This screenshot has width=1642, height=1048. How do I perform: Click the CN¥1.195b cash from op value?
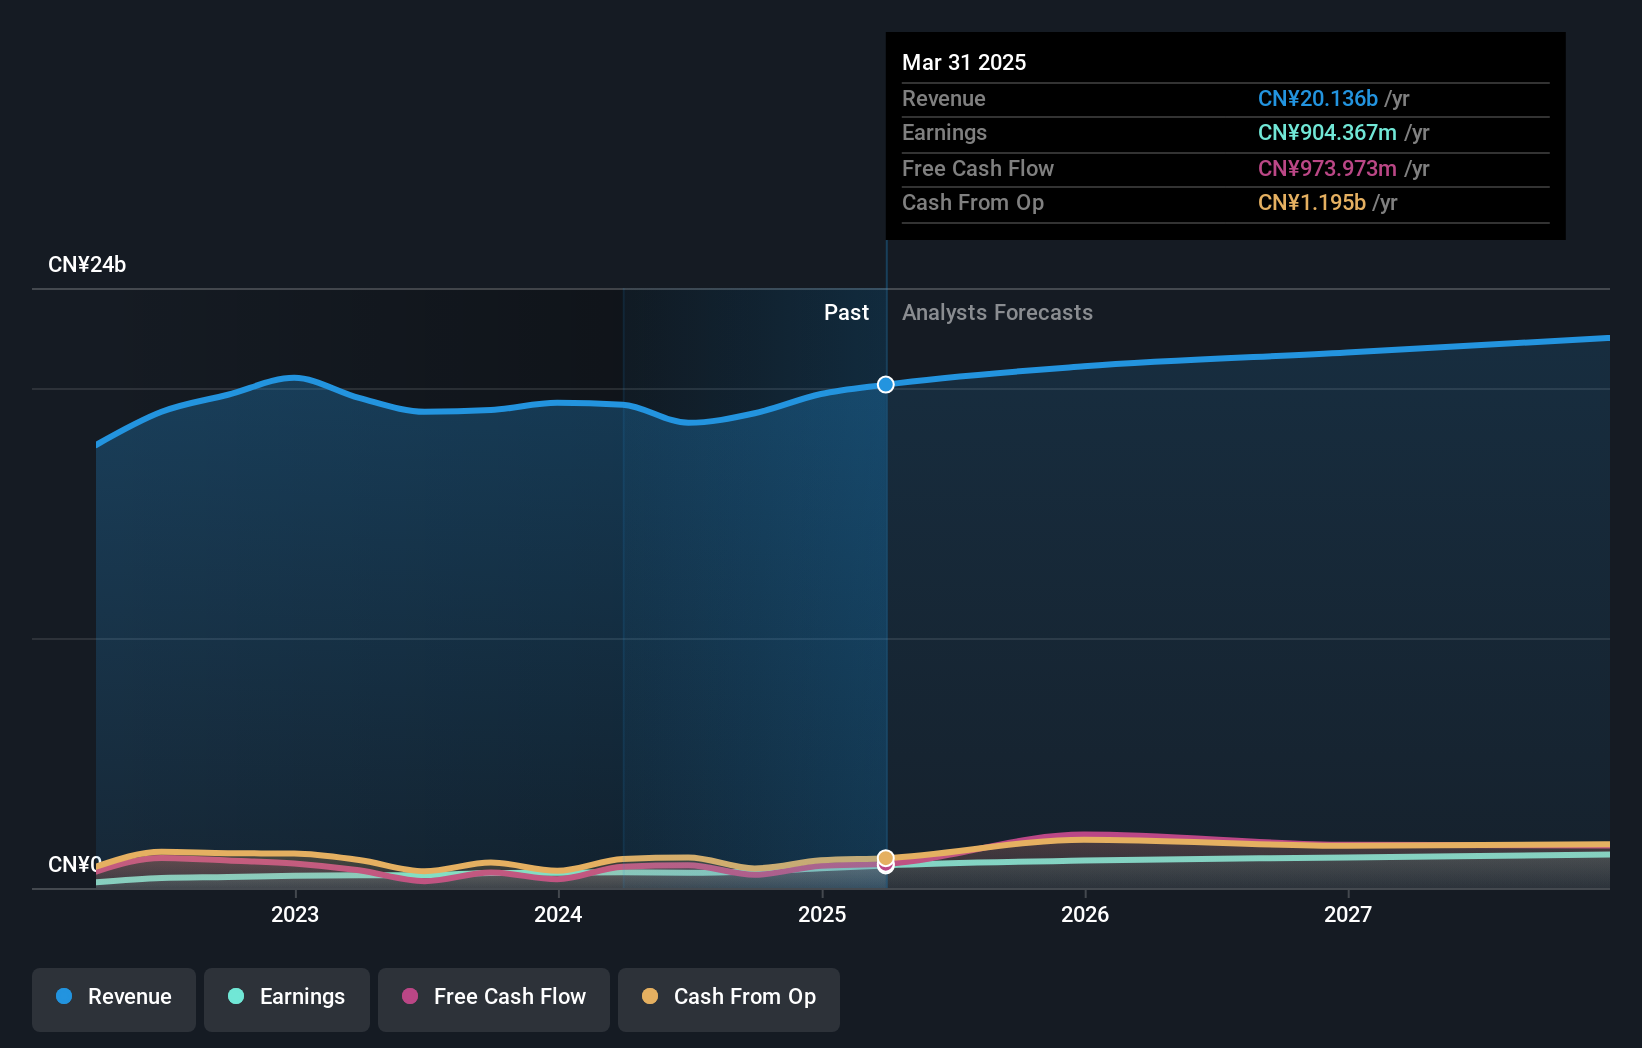coord(1312,203)
